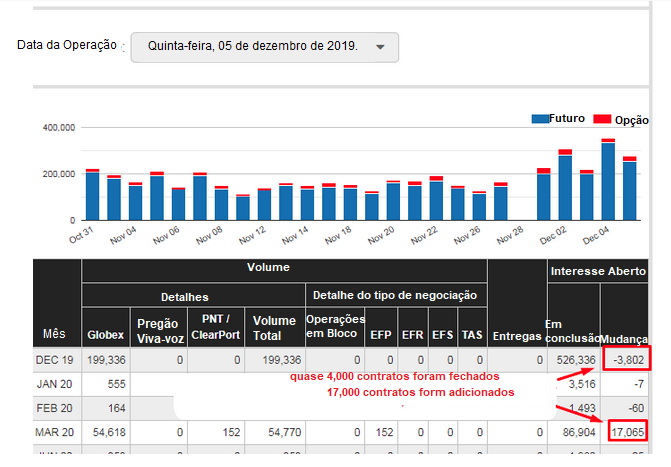Click the FEB 20 change value -60
This screenshot has height=467, width=671.
(636, 408)
